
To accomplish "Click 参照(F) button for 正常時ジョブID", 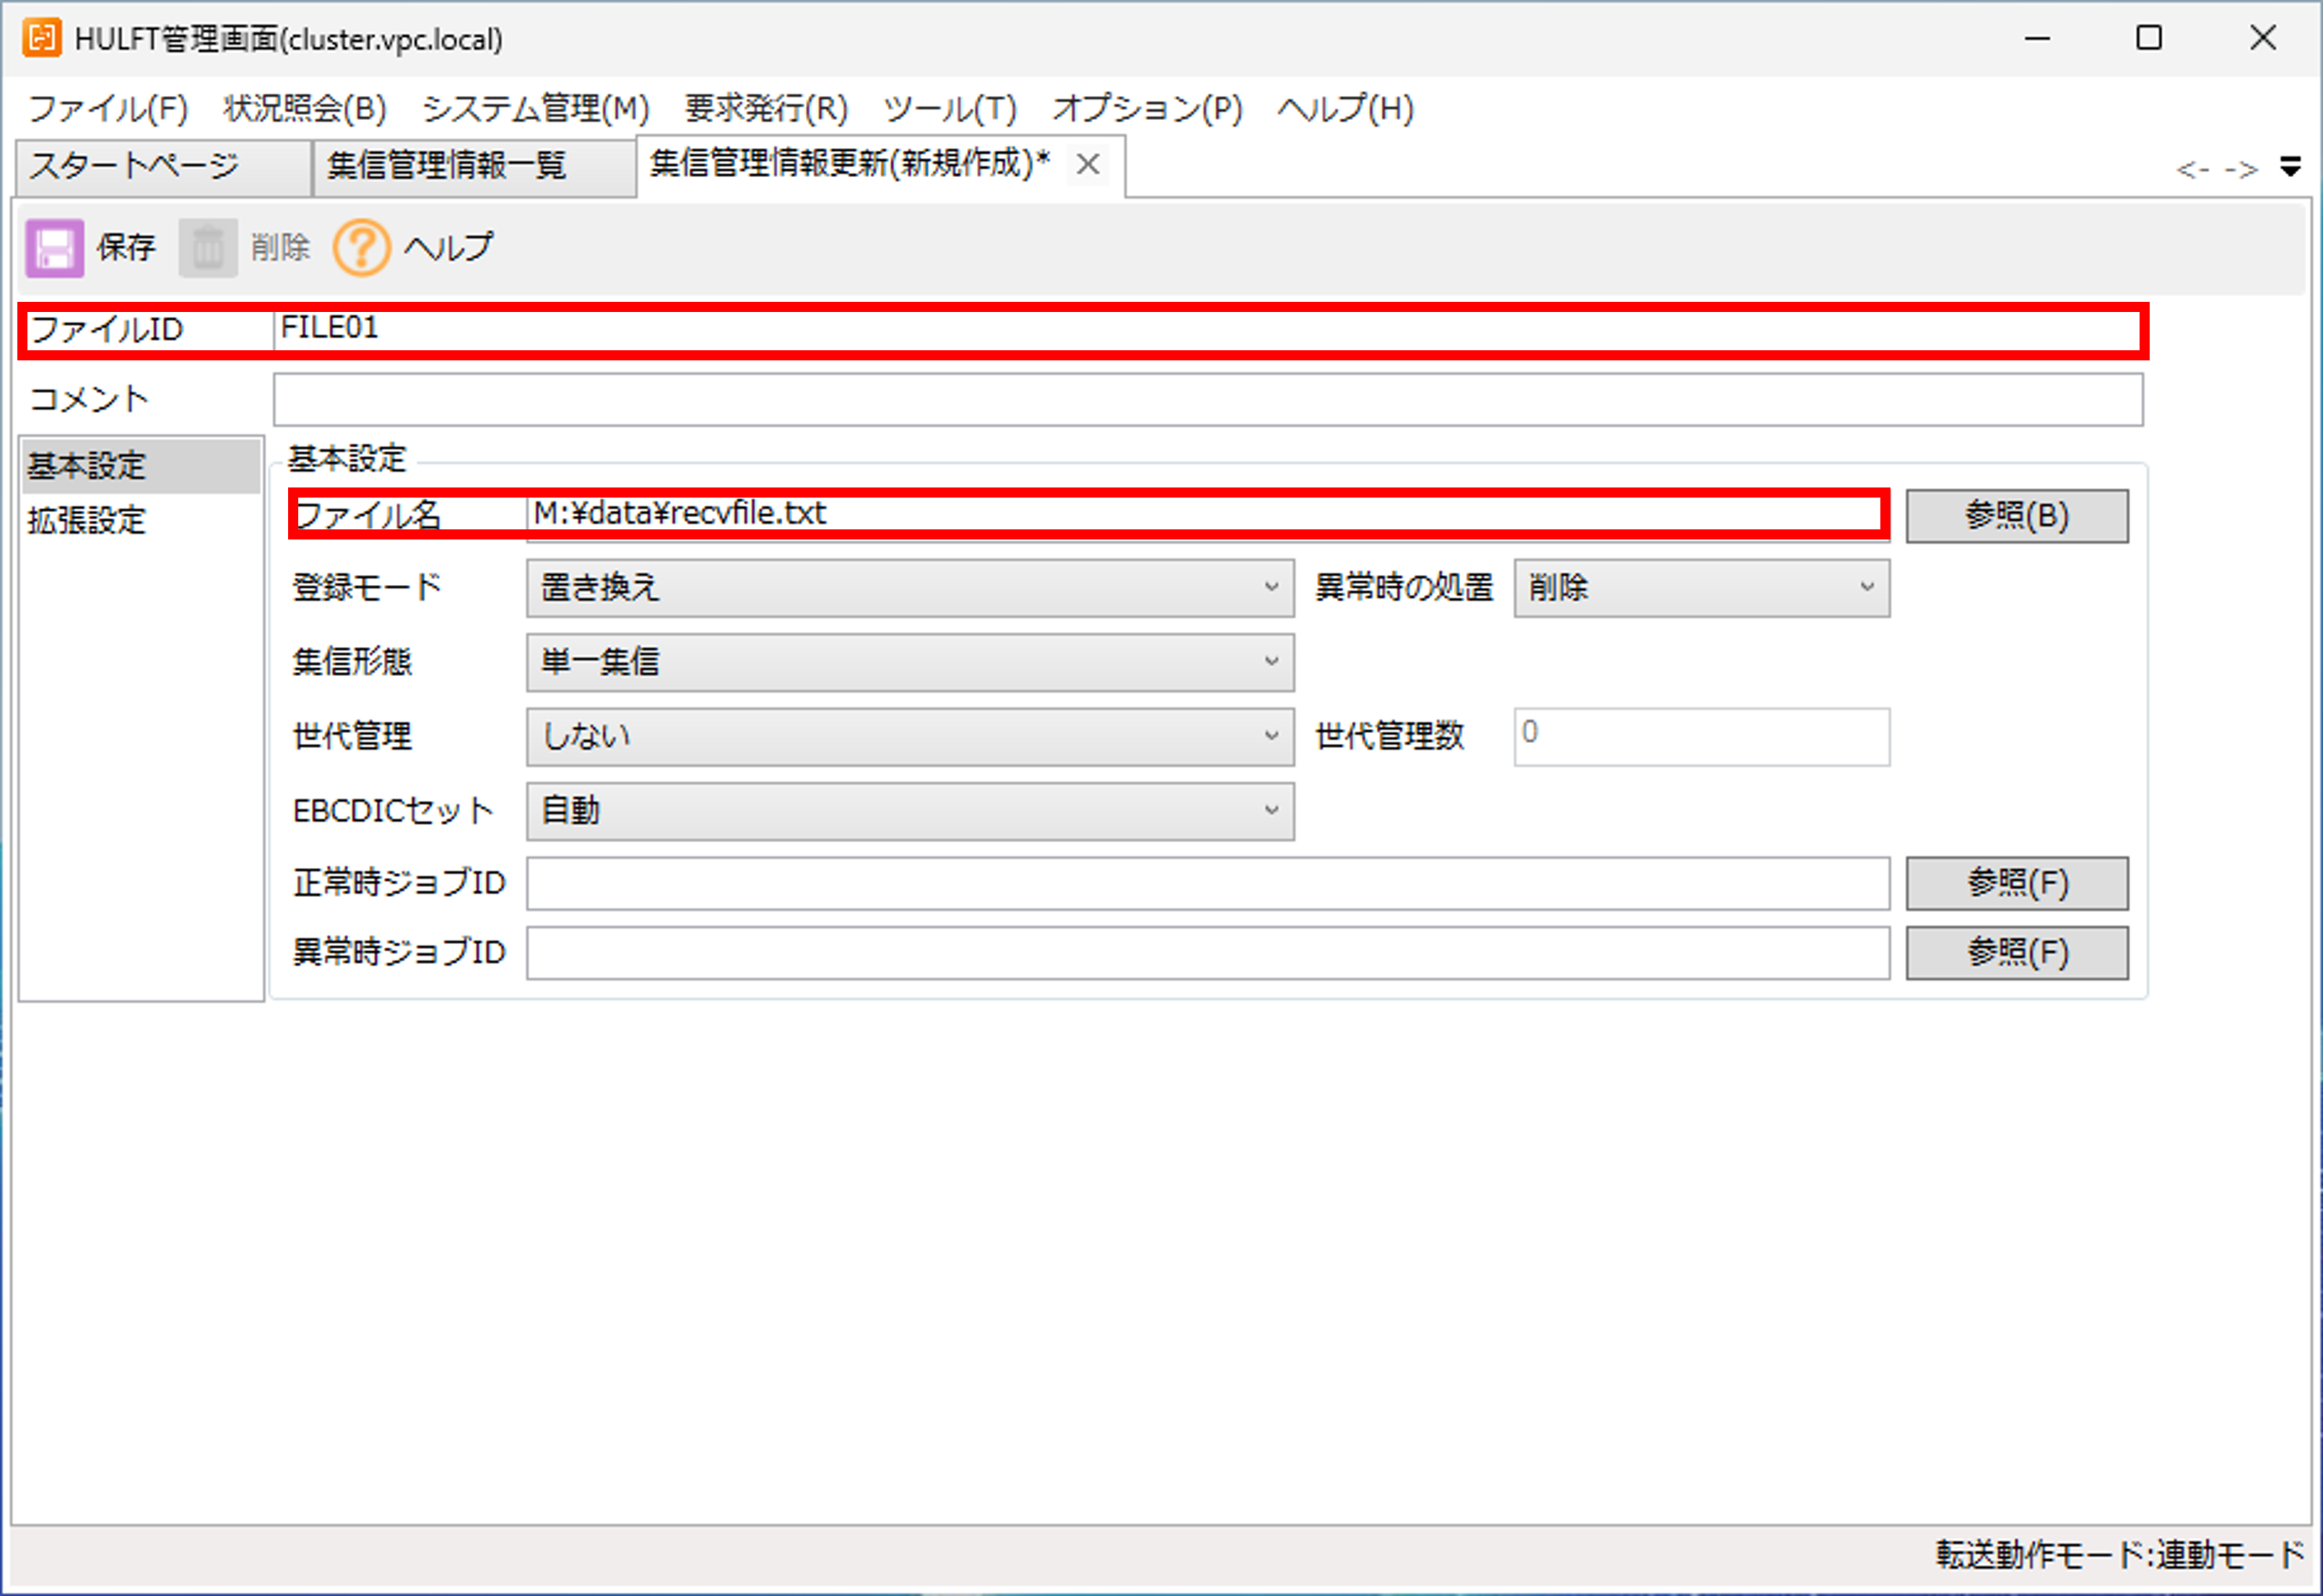I will (2016, 882).
